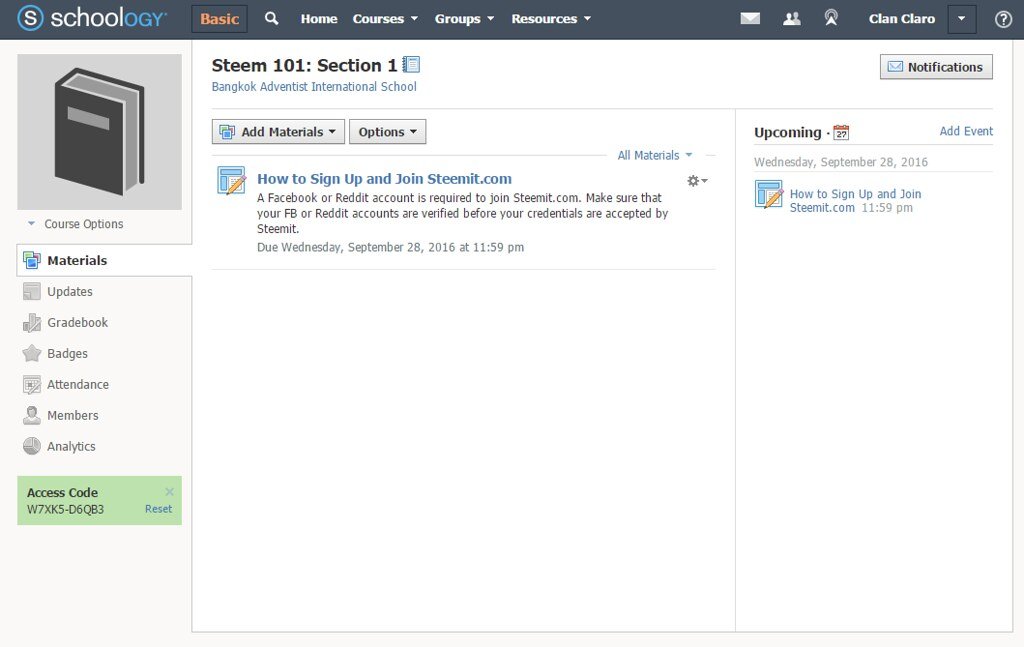Click the Steem 101: Section 1 title

304,65
